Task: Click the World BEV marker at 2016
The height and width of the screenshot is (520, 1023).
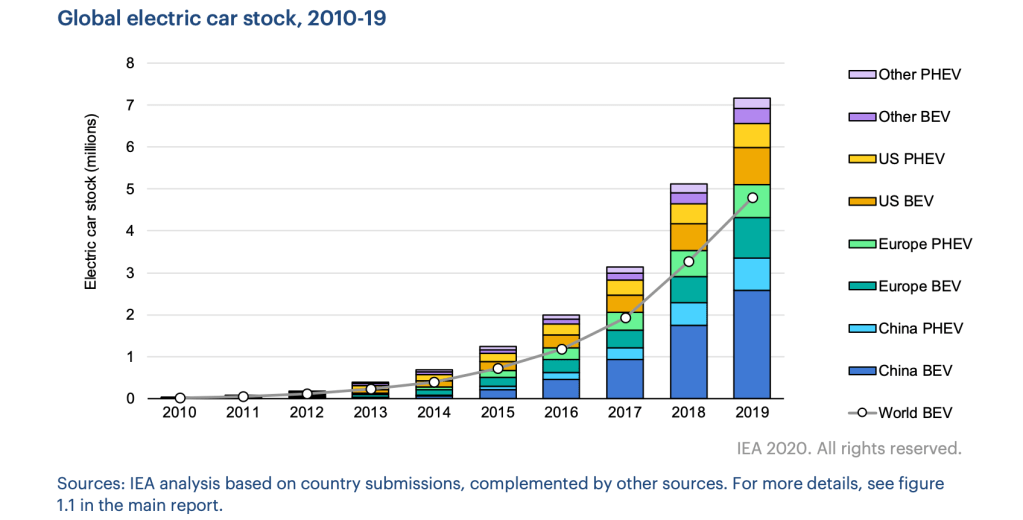Action: 561,349
